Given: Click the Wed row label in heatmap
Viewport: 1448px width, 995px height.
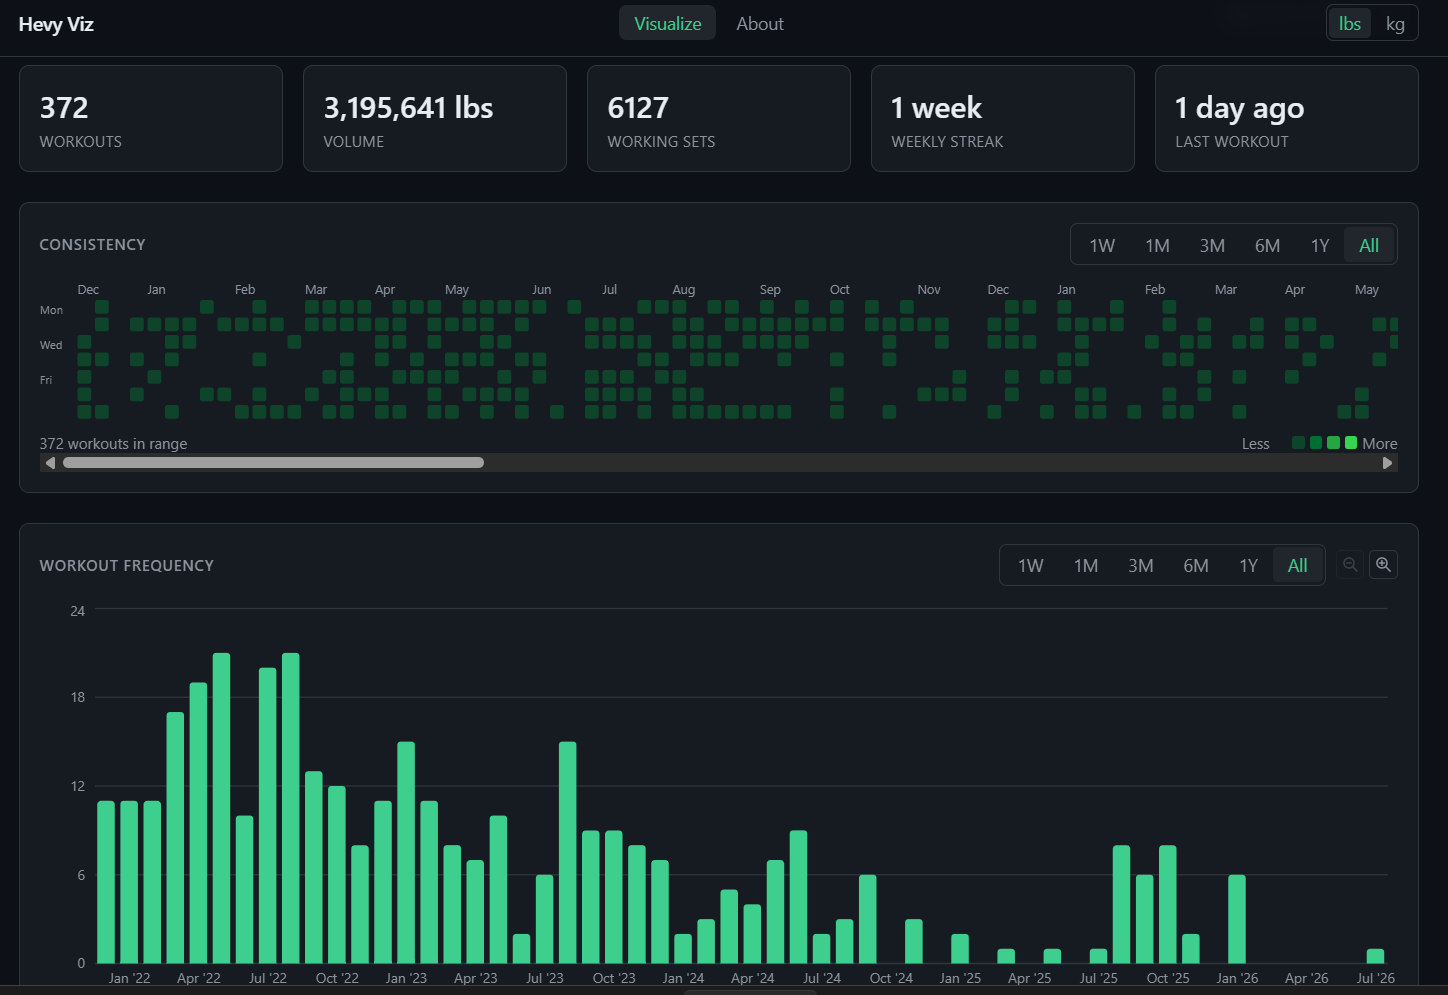Looking at the screenshot, I should 51,345.
